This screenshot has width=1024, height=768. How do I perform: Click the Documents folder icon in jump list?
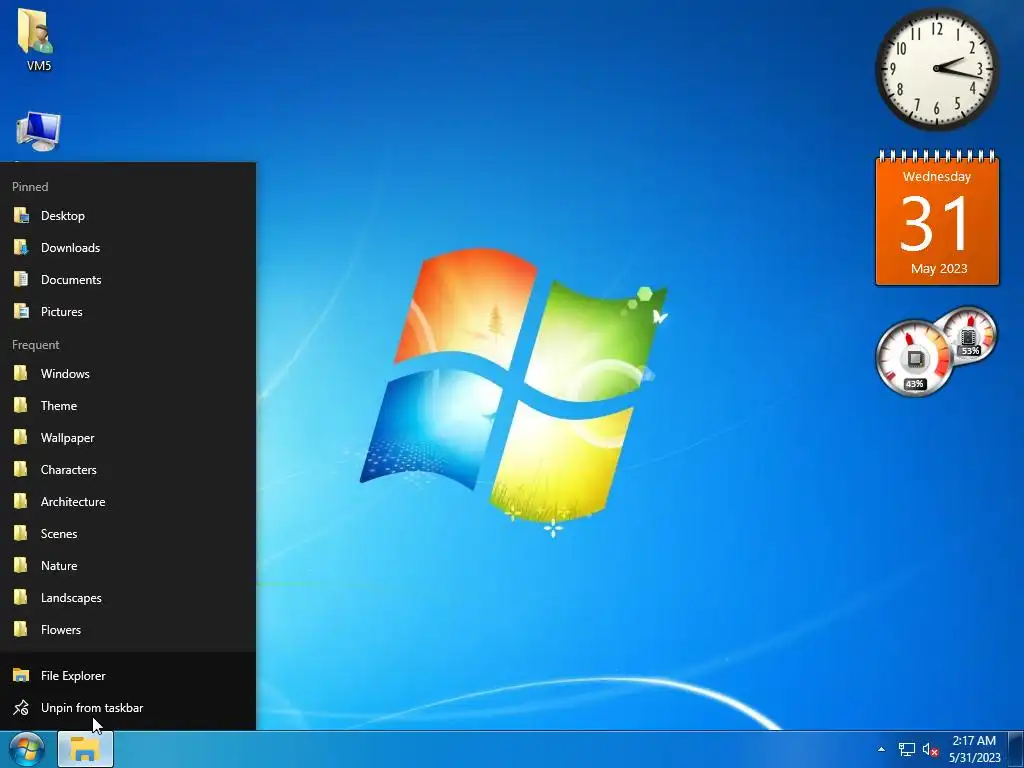(21, 280)
